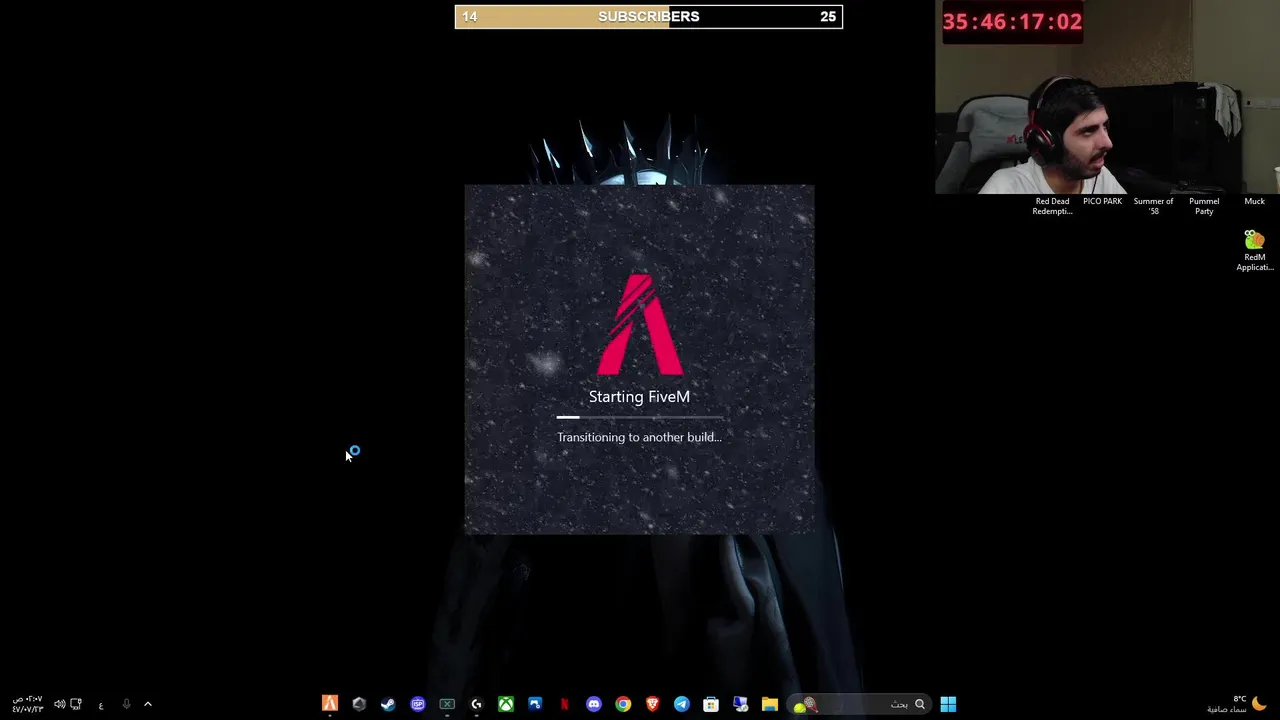This screenshot has height=720, width=1280.
Task: Click the Starting FiveM text
Action: (x=639, y=397)
